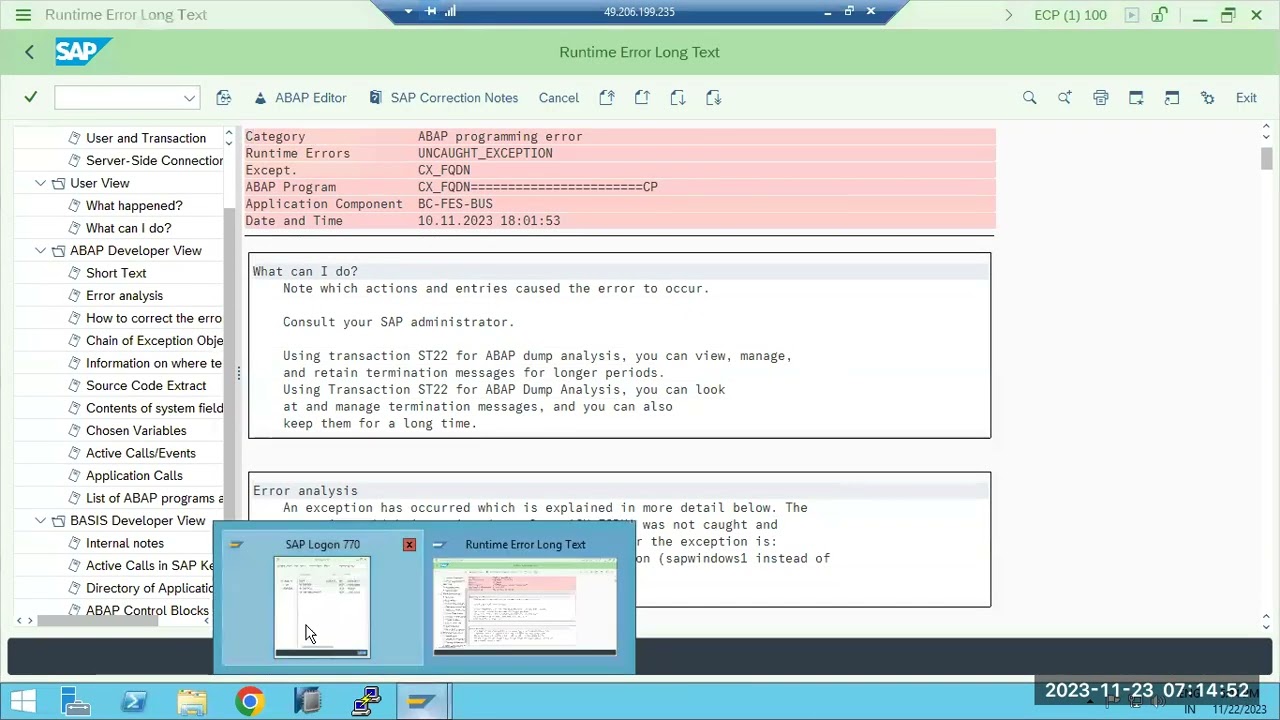The width and height of the screenshot is (1280, 720).
Task: Open File Explorer from the taskbar
Action: coord(192,702)
